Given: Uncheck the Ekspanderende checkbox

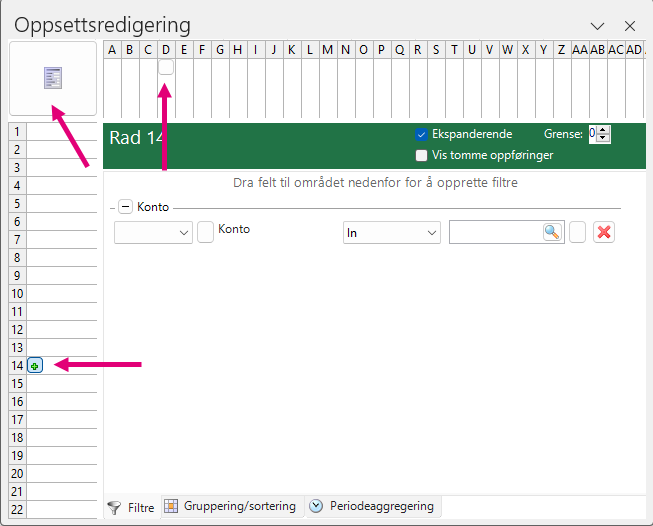Looking at the screenshot, I should pyautogui.click(x=421, y=135).
